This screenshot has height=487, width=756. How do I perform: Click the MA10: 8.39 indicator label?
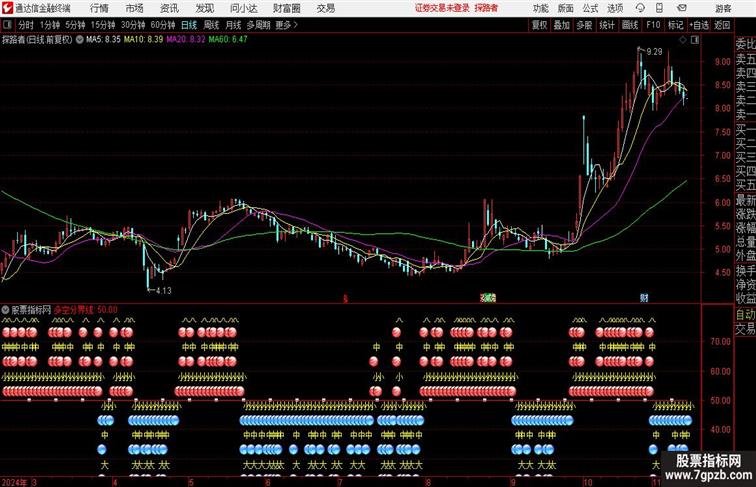tap(144, 40)
